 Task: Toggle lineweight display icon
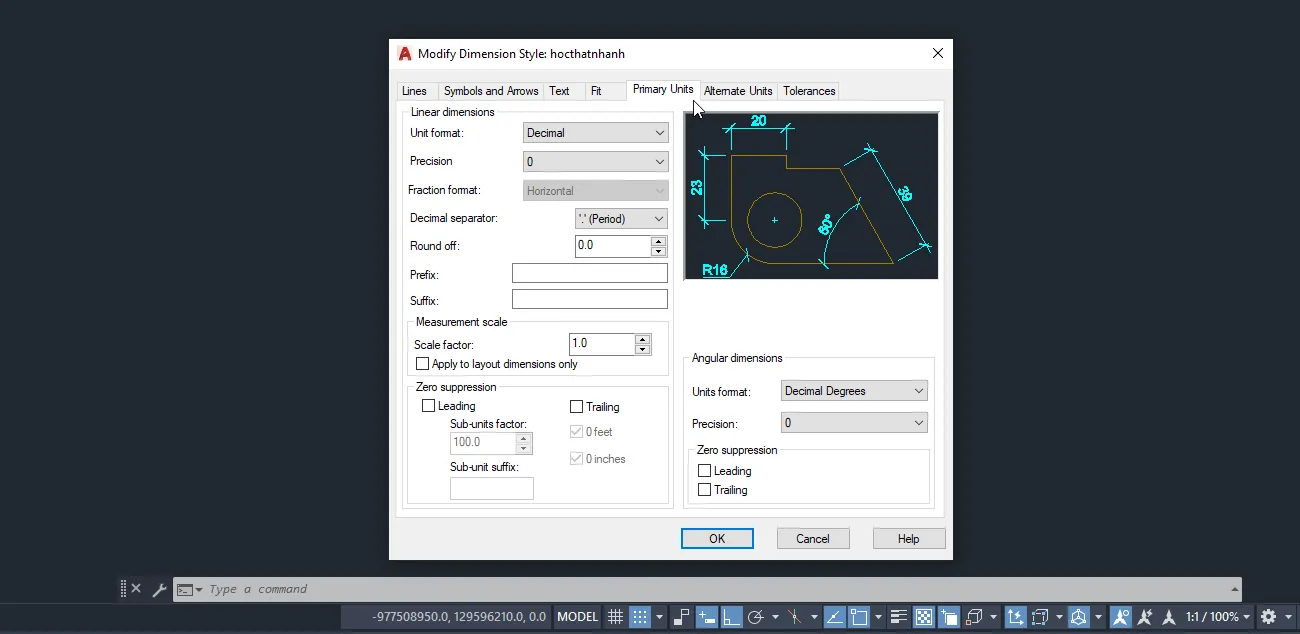898,617
